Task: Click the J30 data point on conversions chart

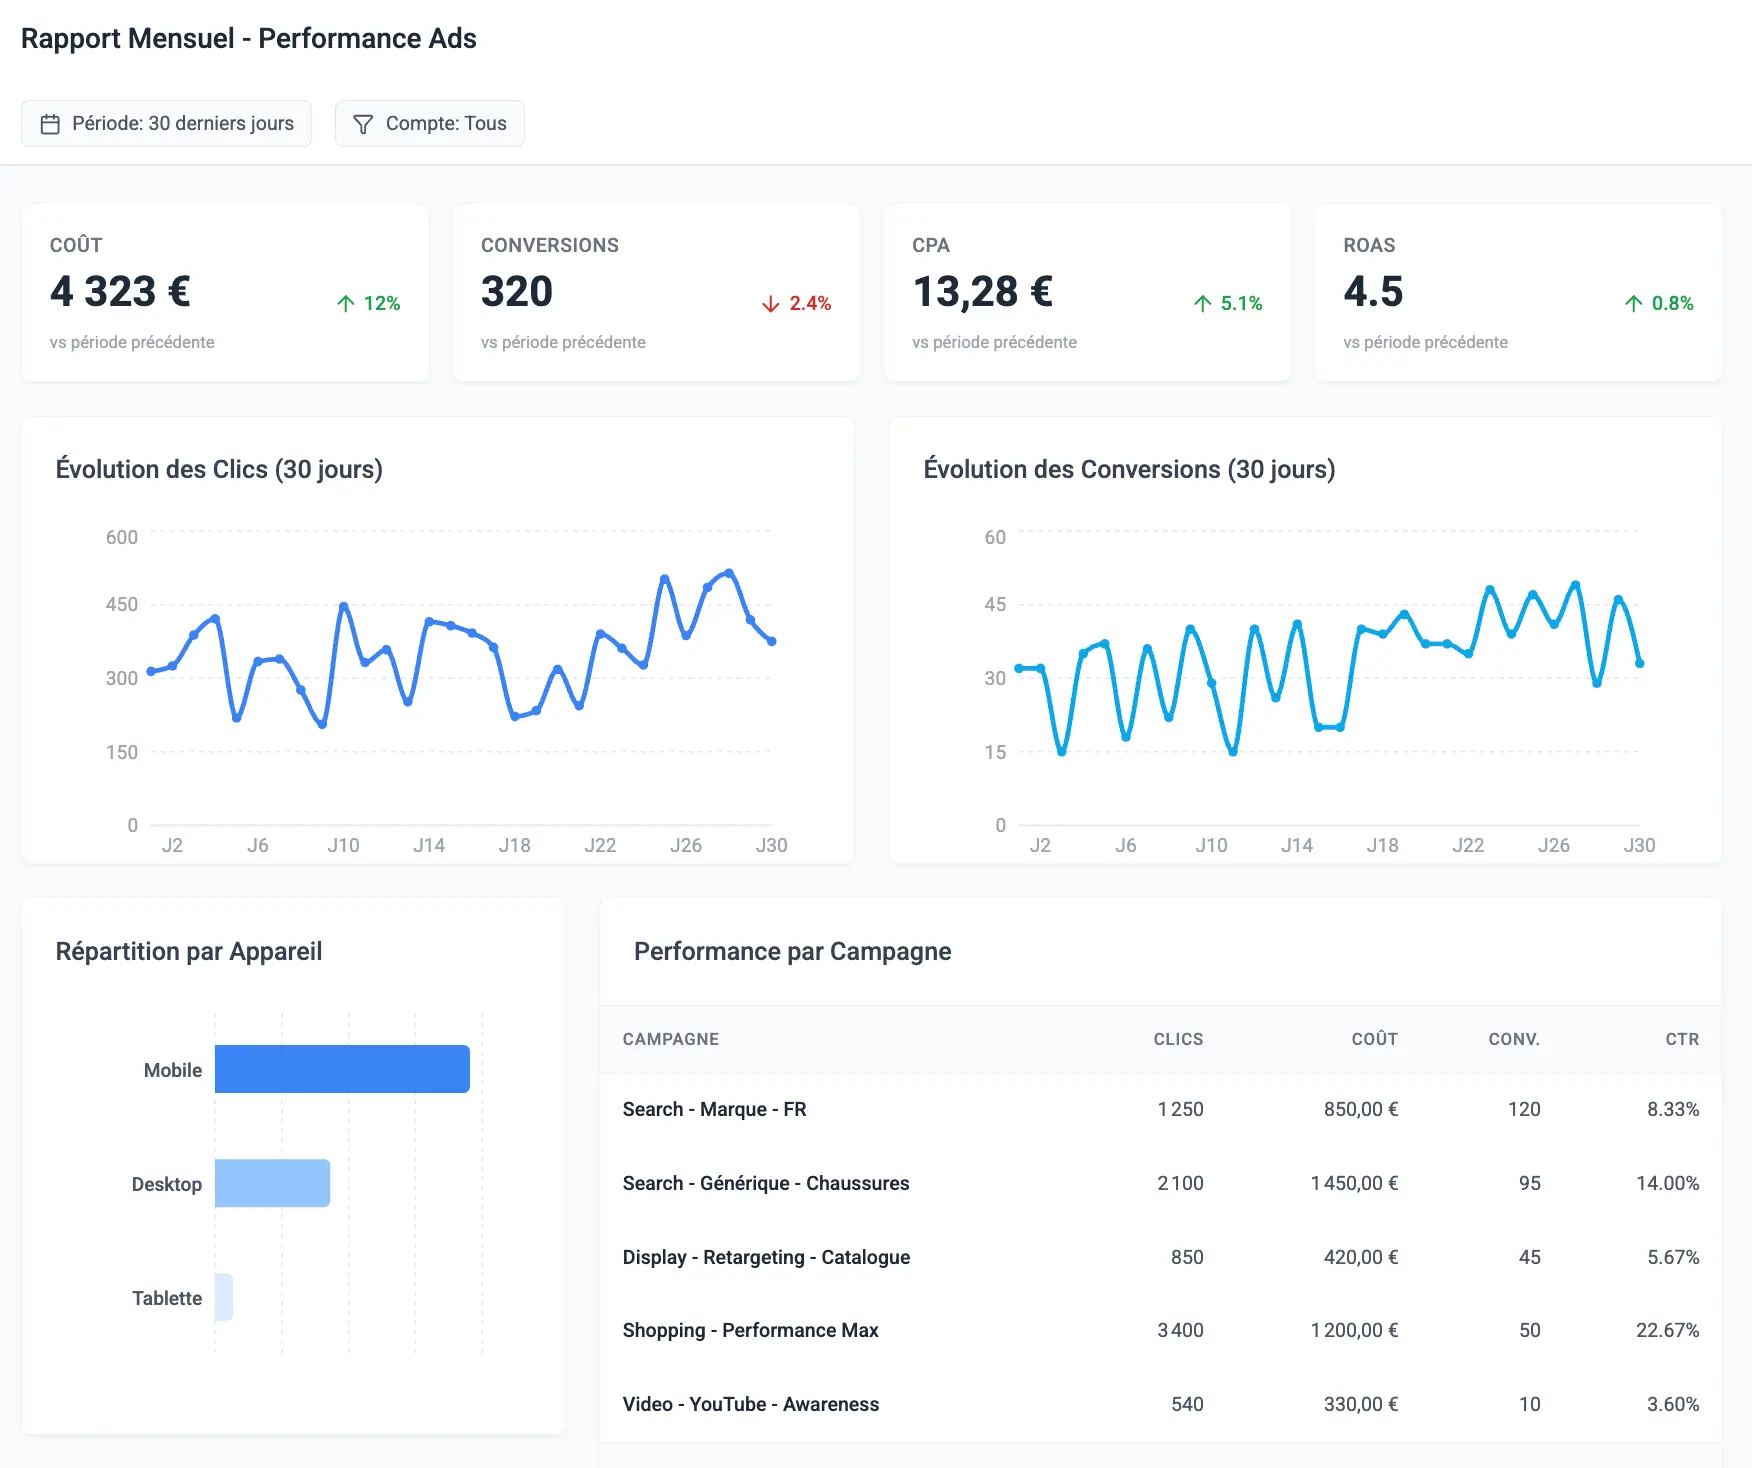Action: [x=1639, y=663]
